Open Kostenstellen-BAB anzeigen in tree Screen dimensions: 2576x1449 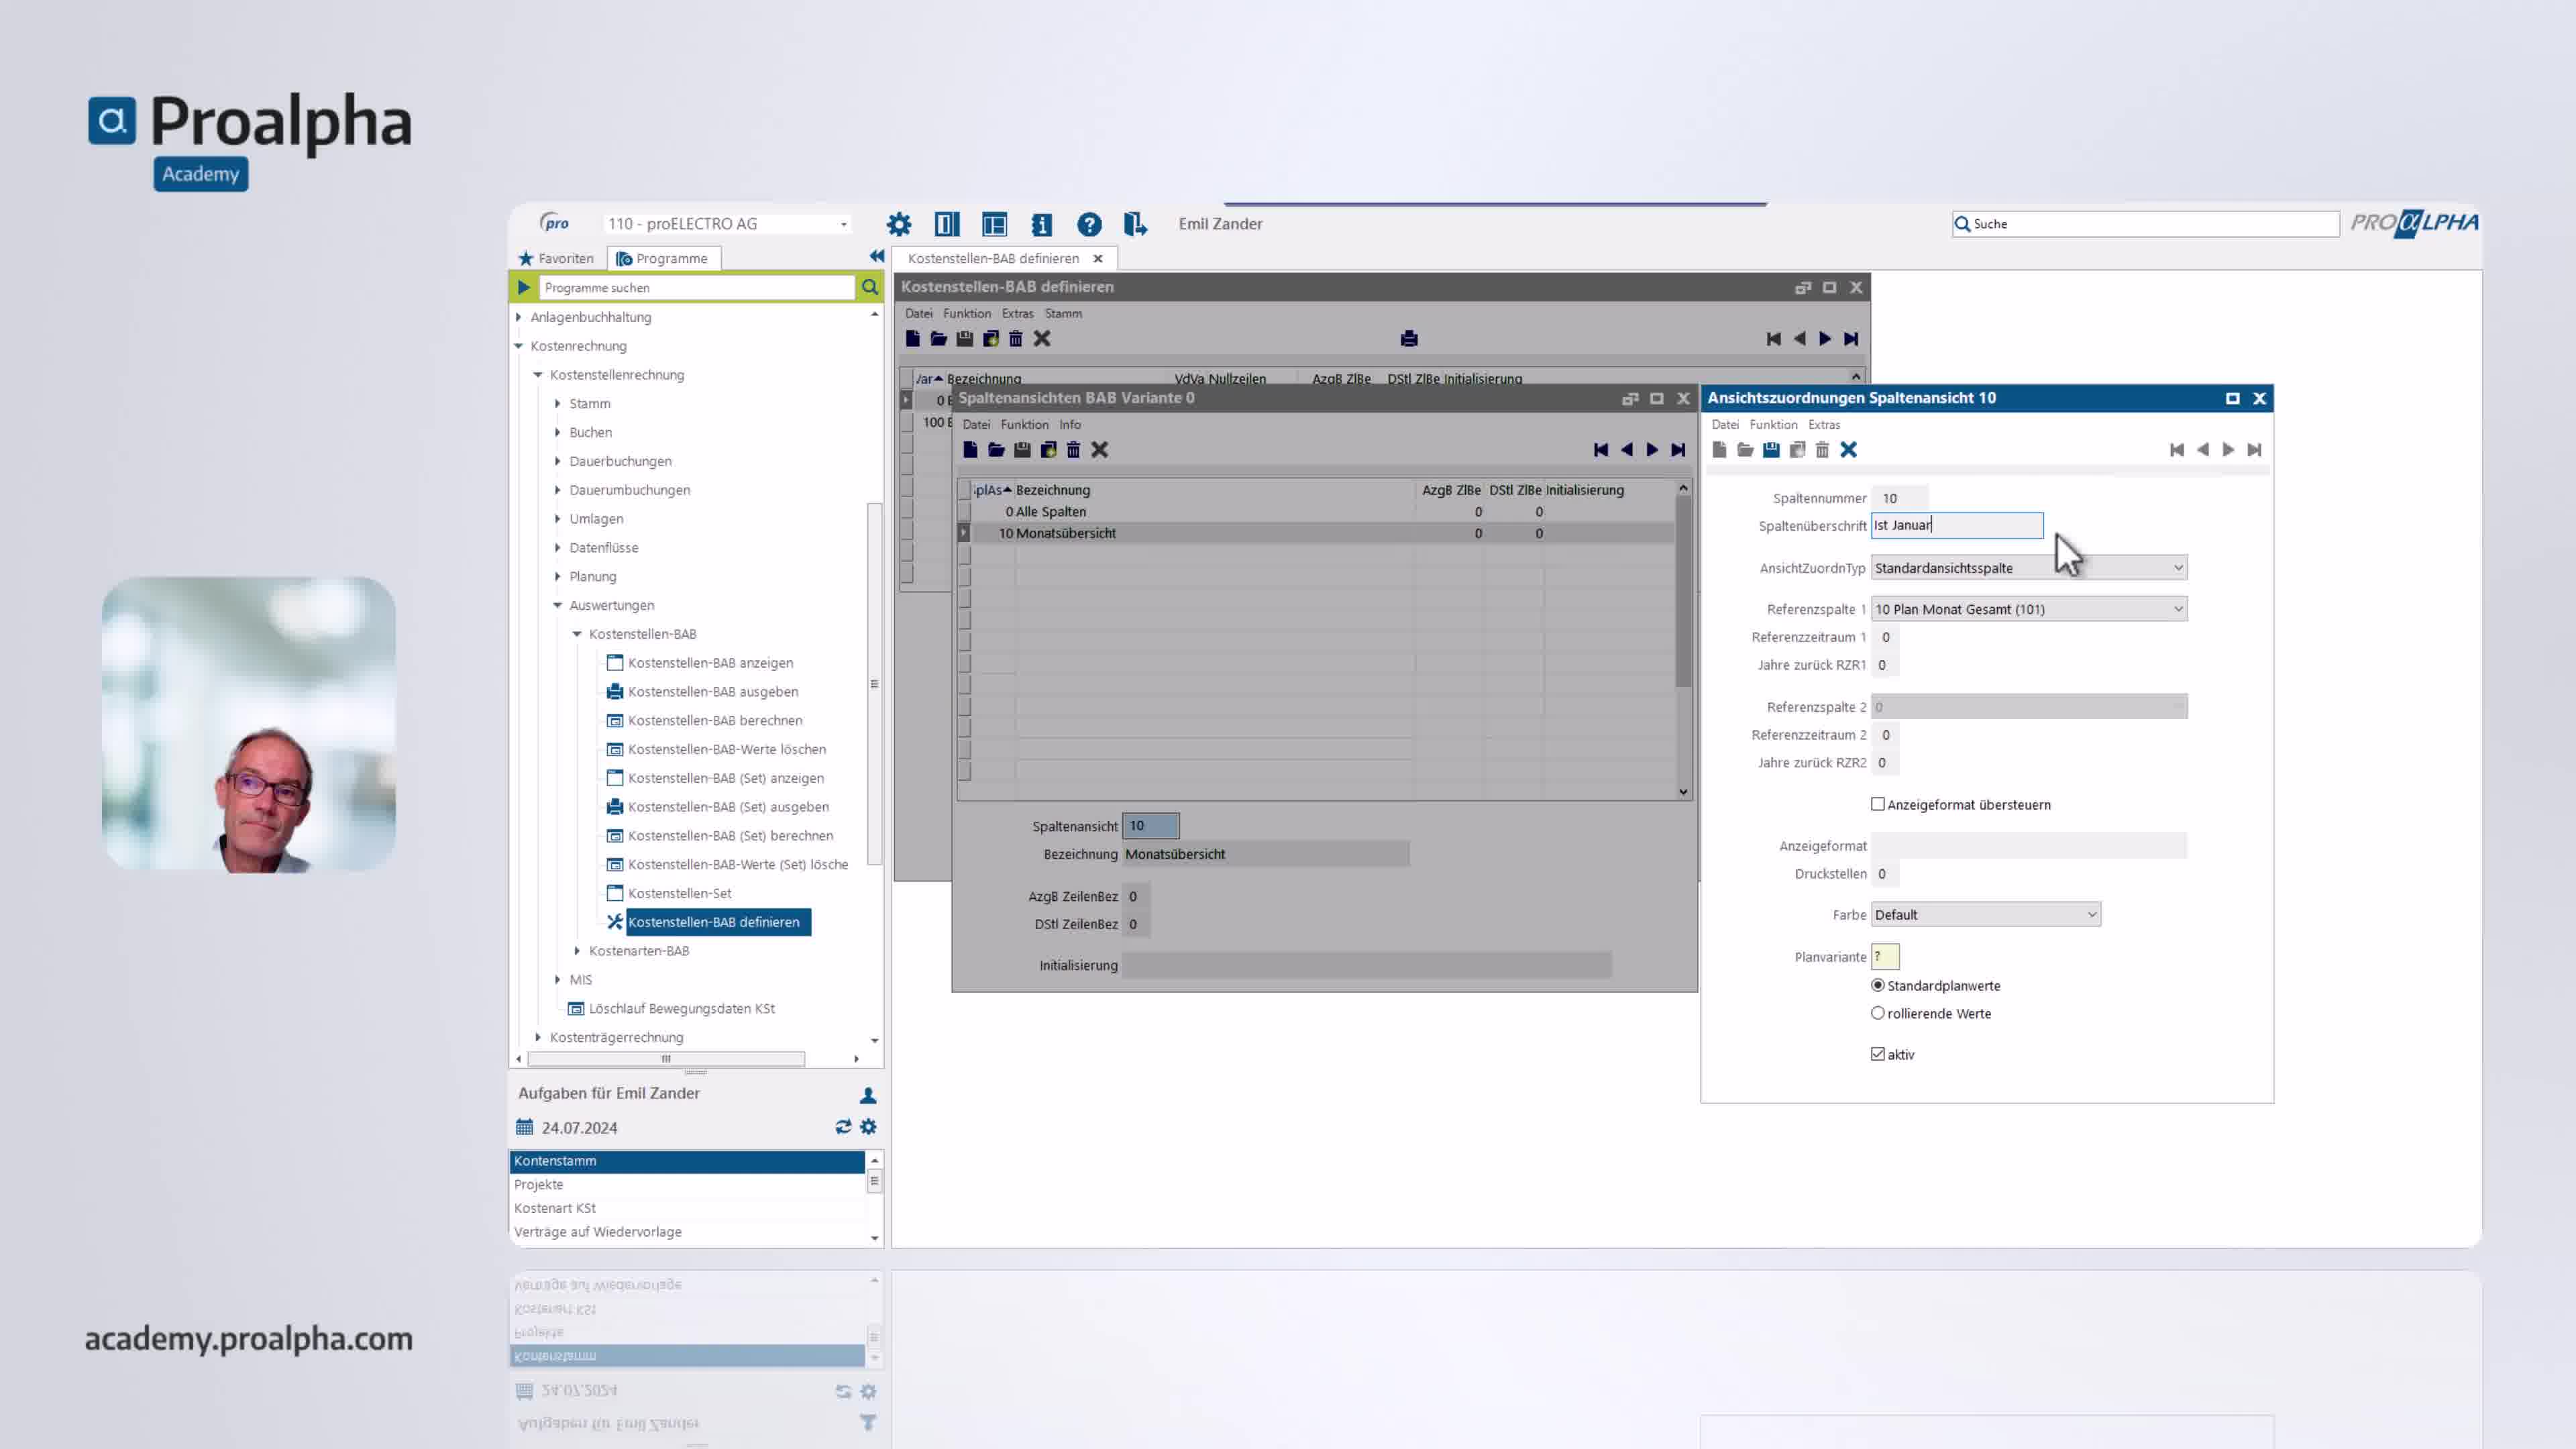(x=710, y=663)
